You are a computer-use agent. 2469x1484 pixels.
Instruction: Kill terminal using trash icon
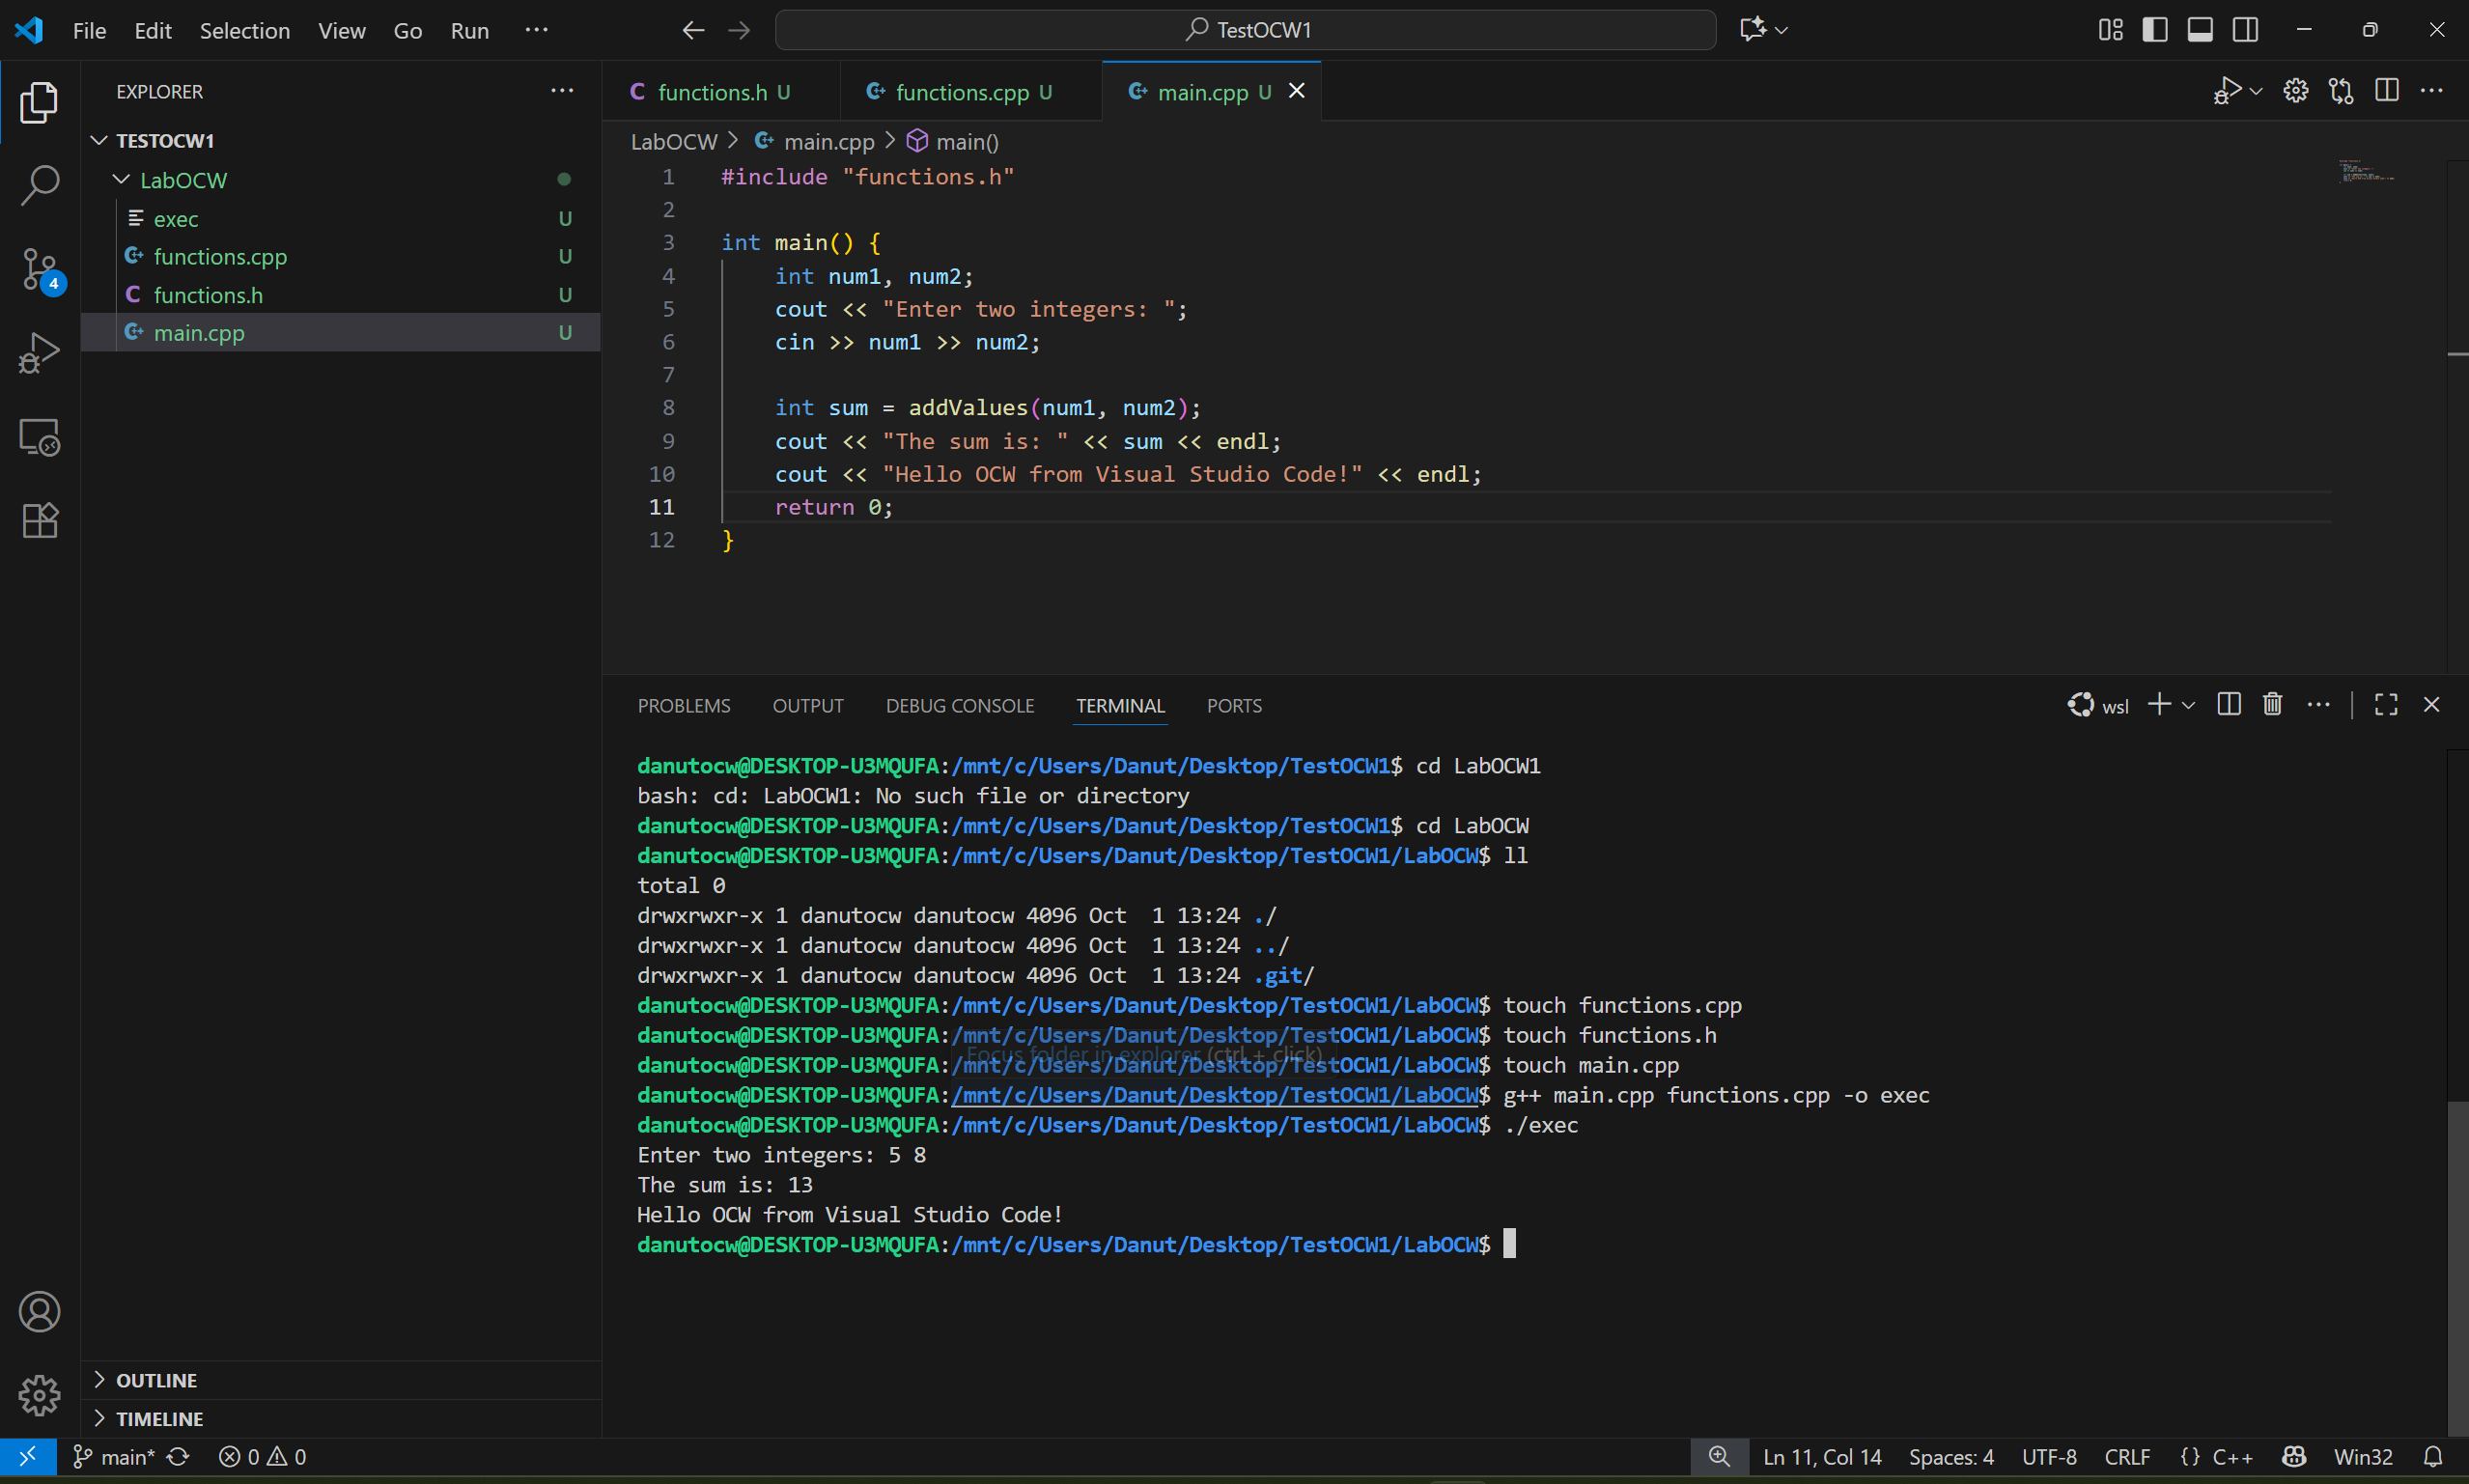(x=2272, y=705)
